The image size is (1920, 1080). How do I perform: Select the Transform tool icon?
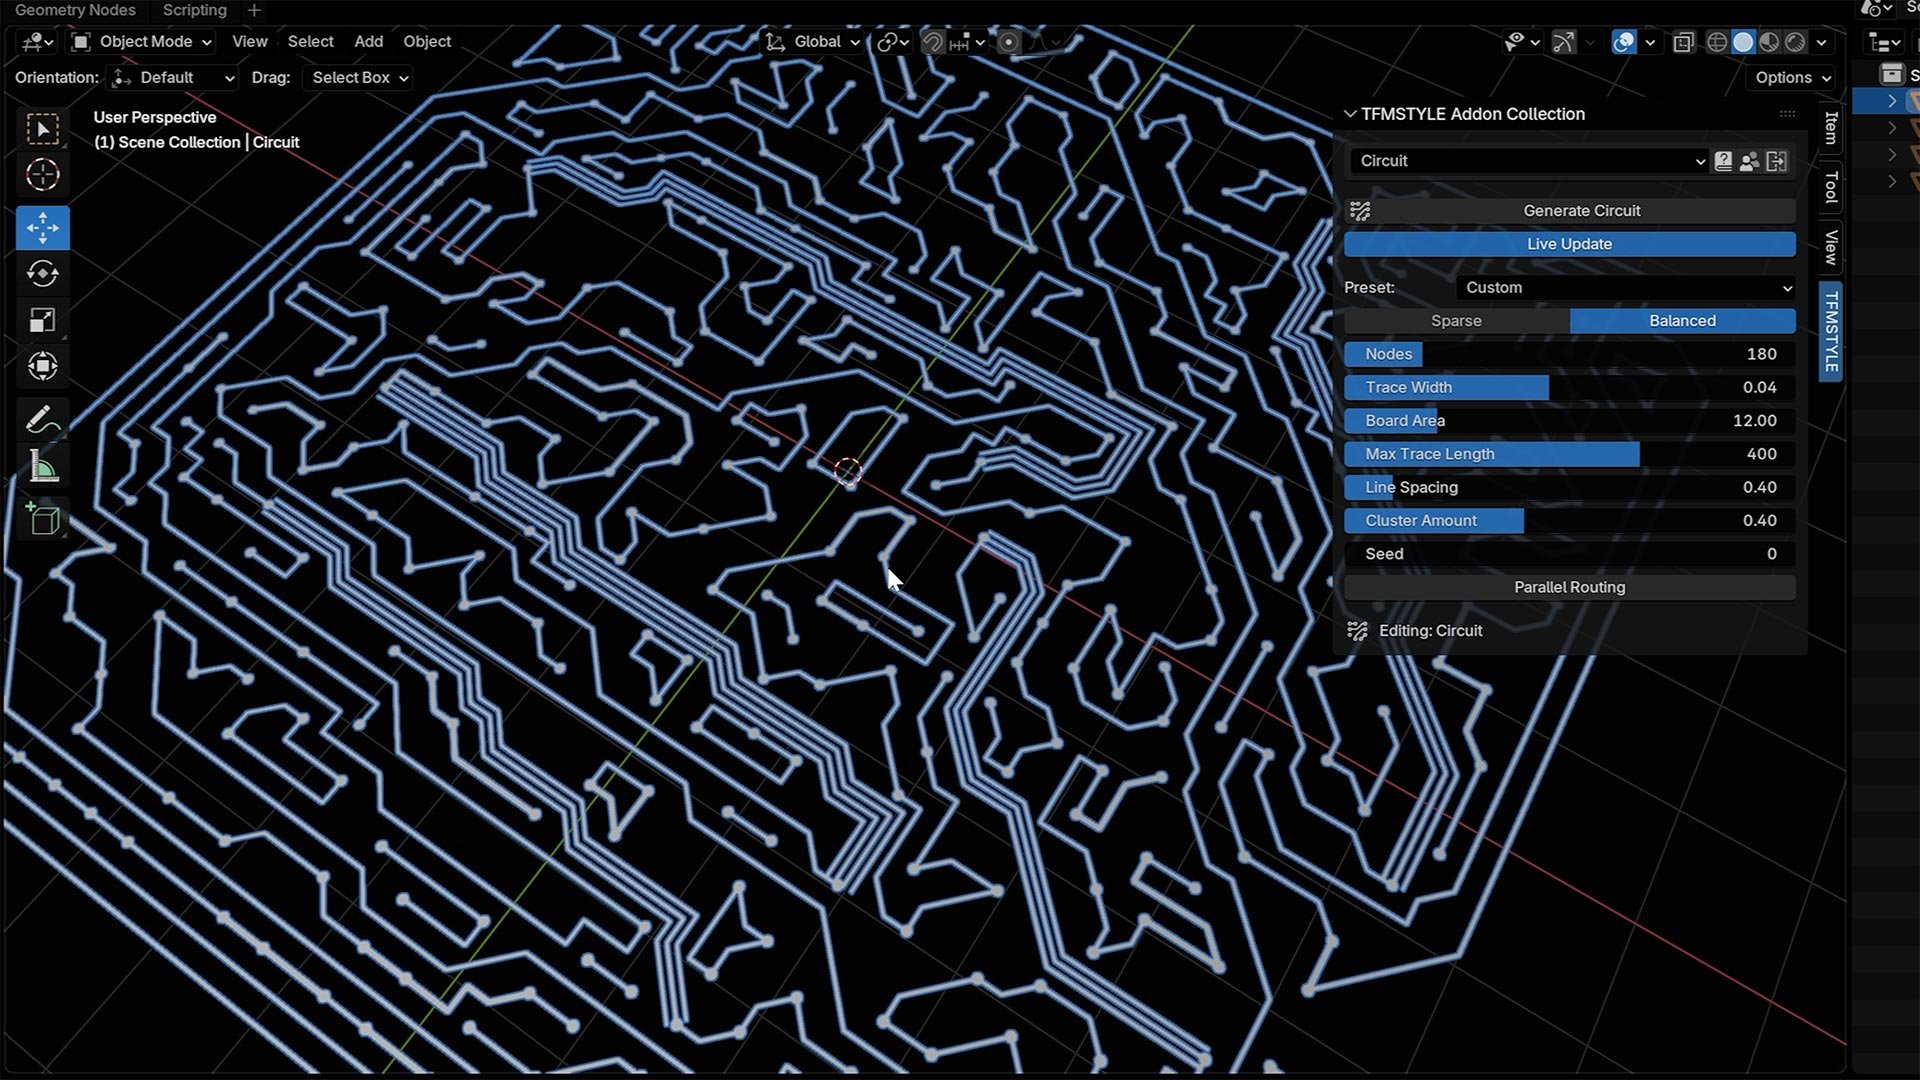[x=42, y=366]
